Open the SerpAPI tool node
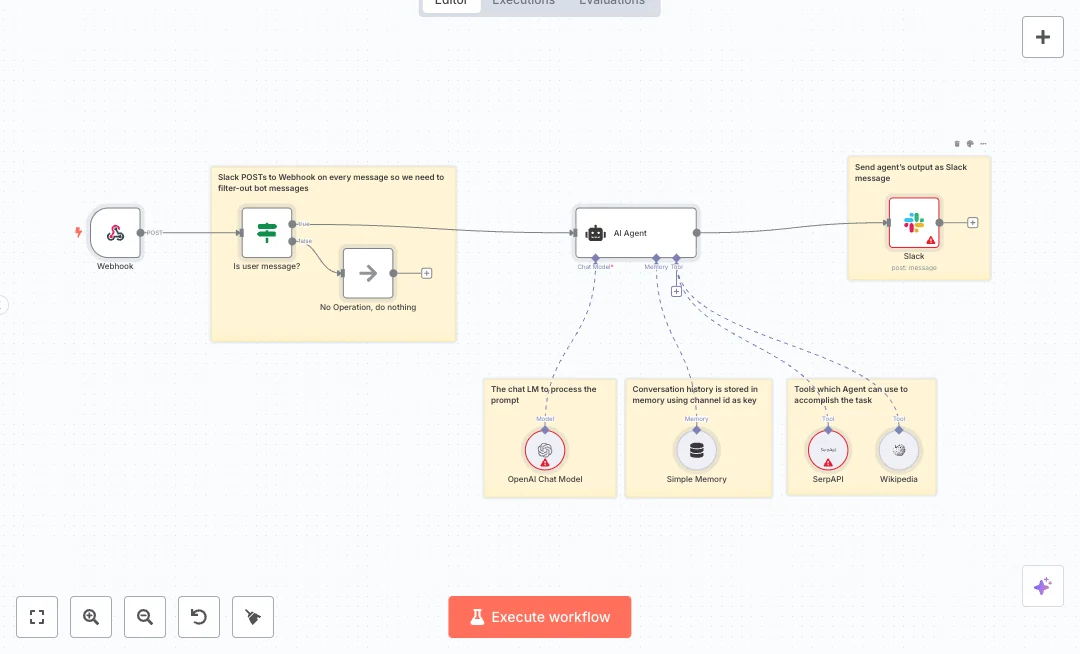 [x=828, y=450]
